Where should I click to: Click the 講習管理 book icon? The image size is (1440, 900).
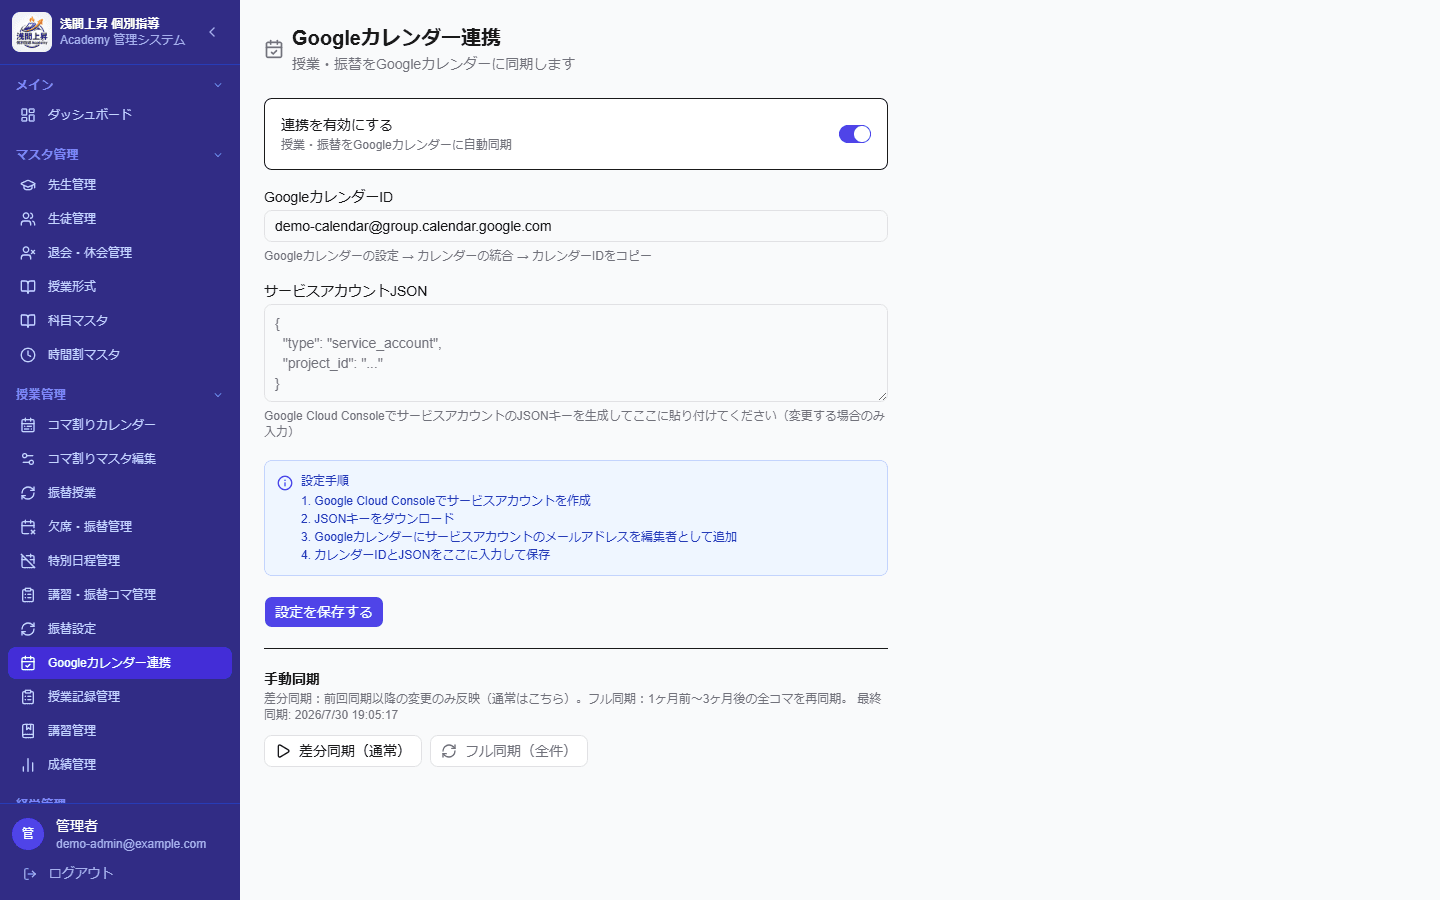(28, 731)
